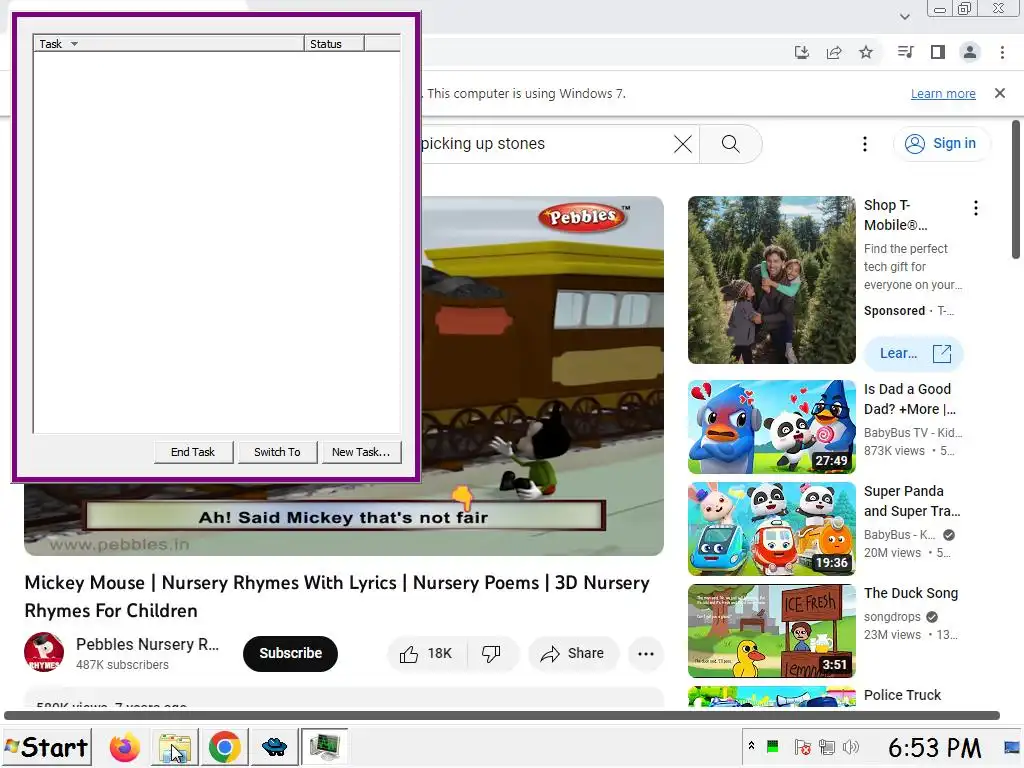Image resolution: width=1024 pixels, height=768 pixels.
Task: Click End Task button in Task Manager
Action: click(193, 452)
